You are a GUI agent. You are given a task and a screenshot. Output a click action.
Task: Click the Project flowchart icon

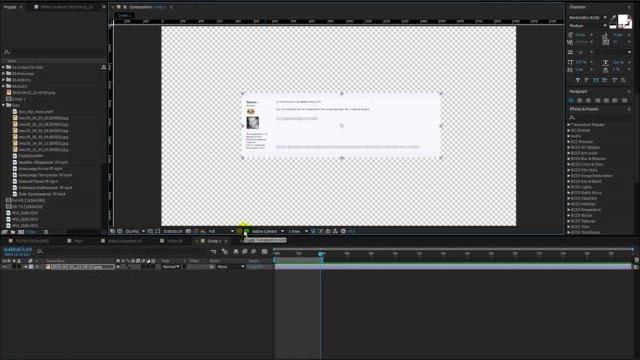point(104,67)
